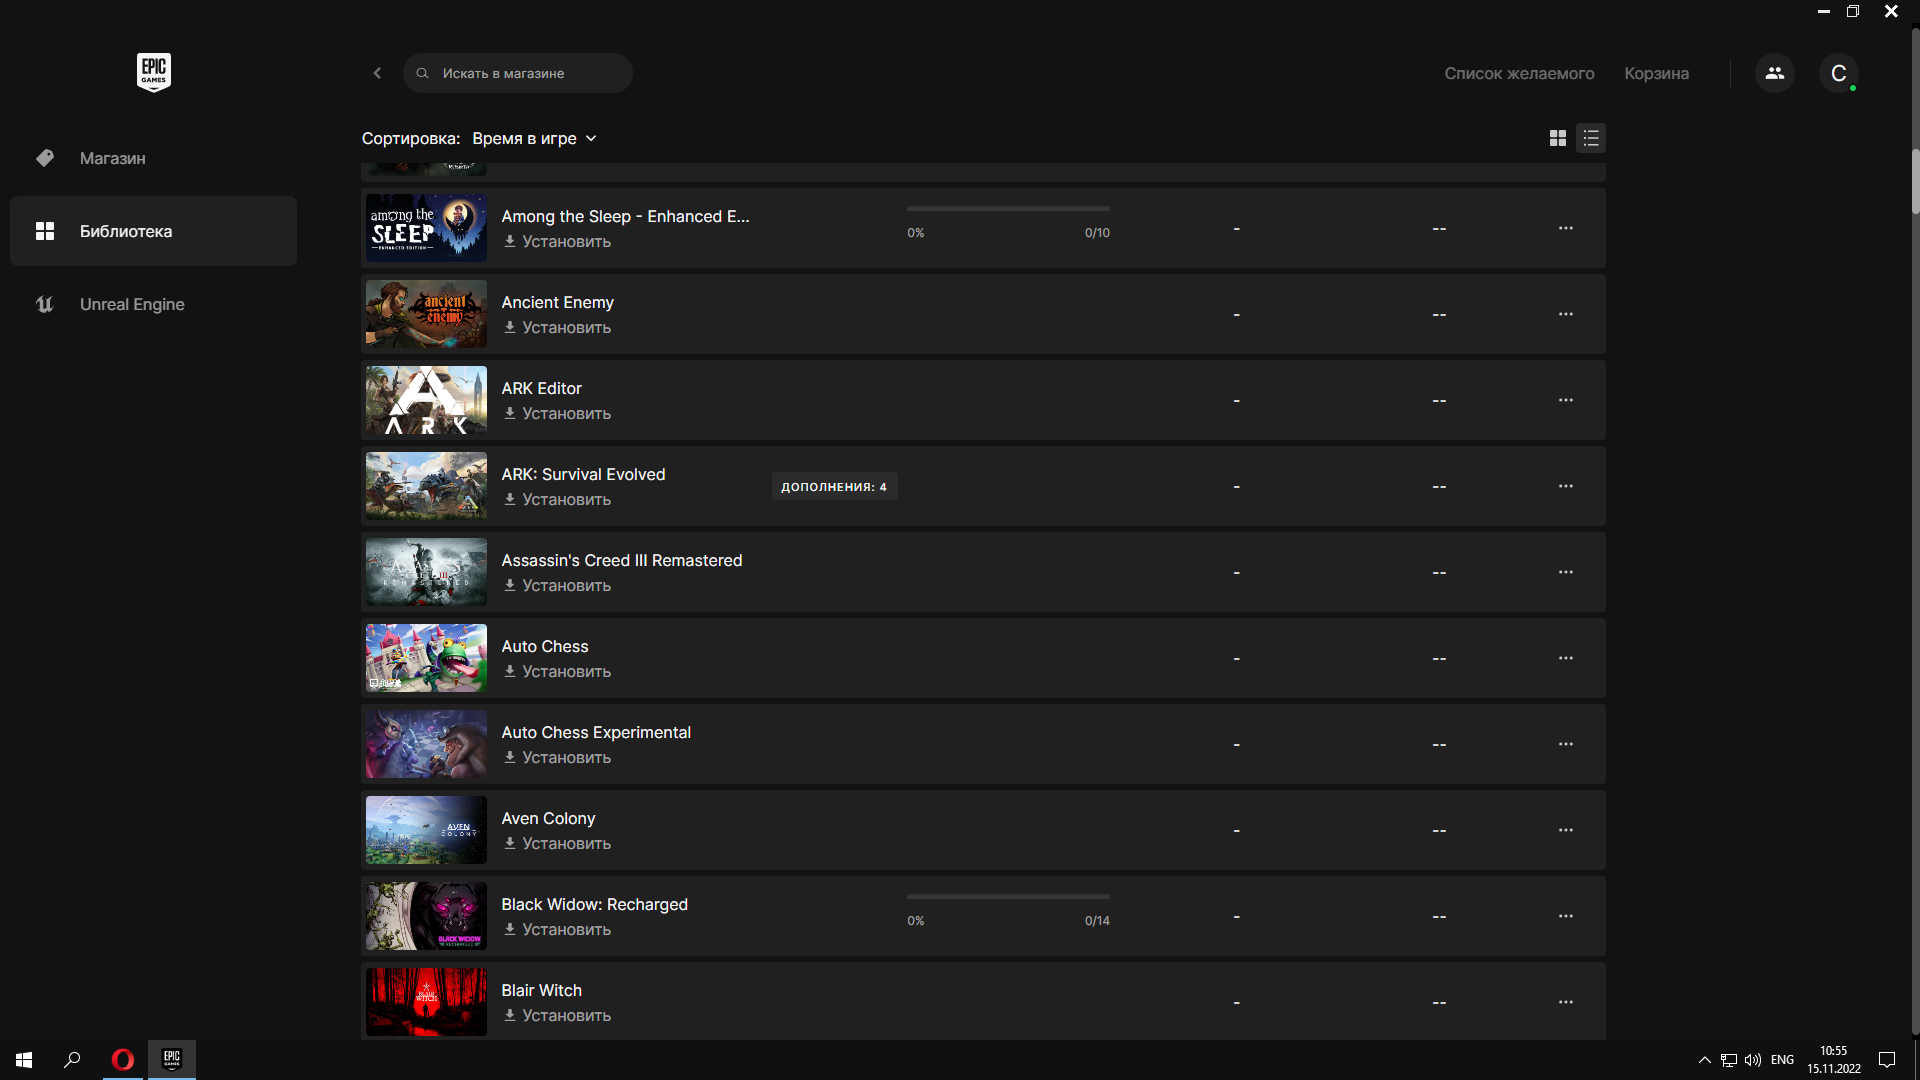
Task: Click Among the Sleep achievements progress bar
Action: (1008, 209)
